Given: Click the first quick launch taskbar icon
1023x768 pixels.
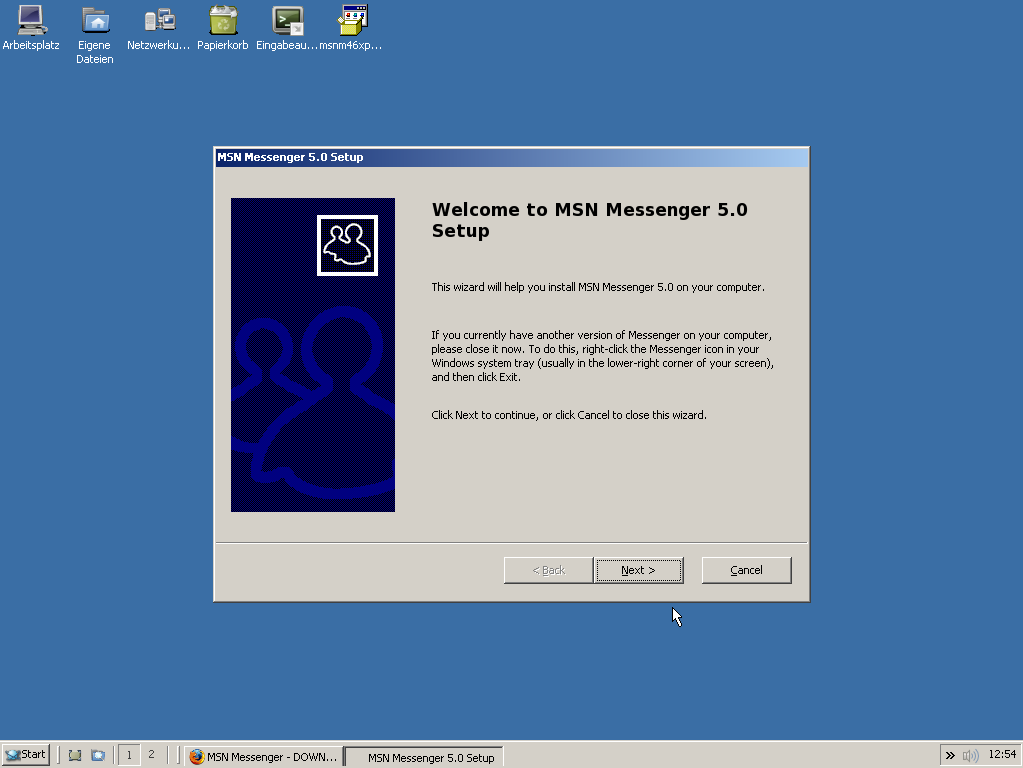Looking at the screenshot, I should [x=75, y=756].
